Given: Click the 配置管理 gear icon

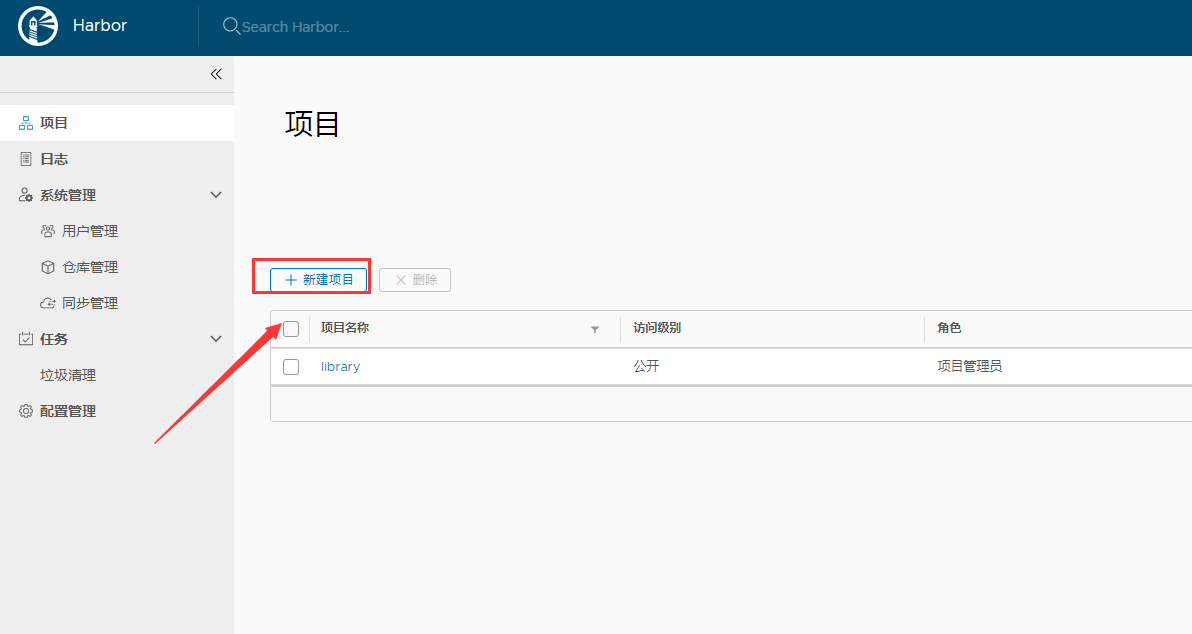Looking at the screenshot, I should (x=26, y=411).
